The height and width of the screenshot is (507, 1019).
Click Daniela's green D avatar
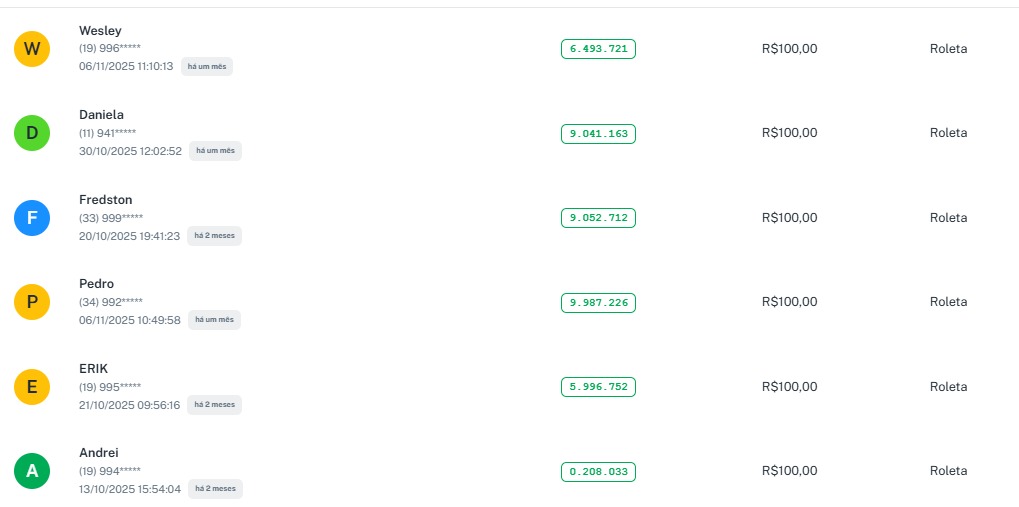[32, 133]
